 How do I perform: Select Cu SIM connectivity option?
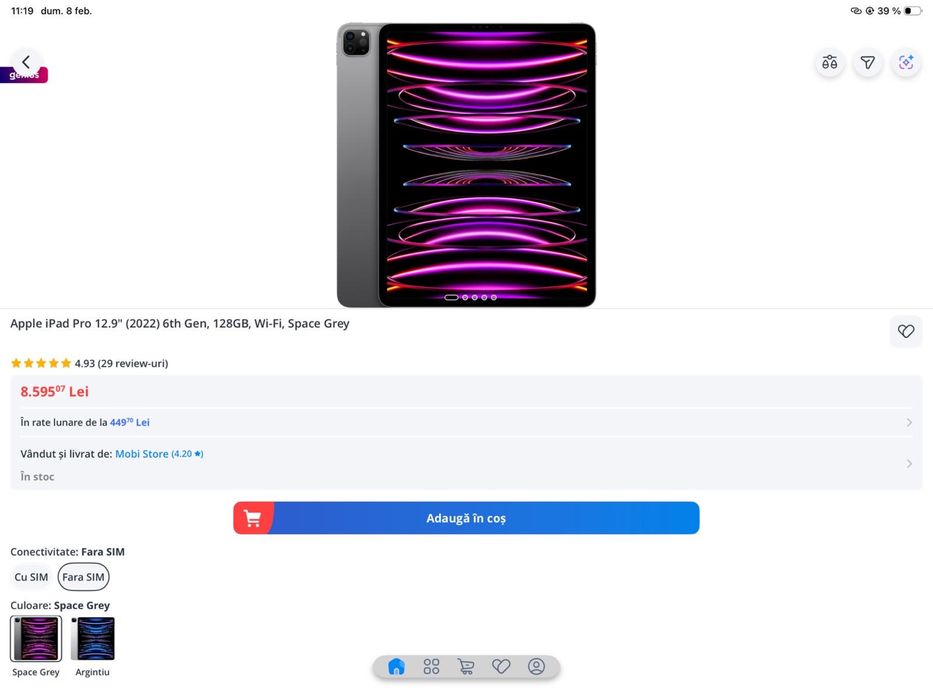tap(31, 577)
